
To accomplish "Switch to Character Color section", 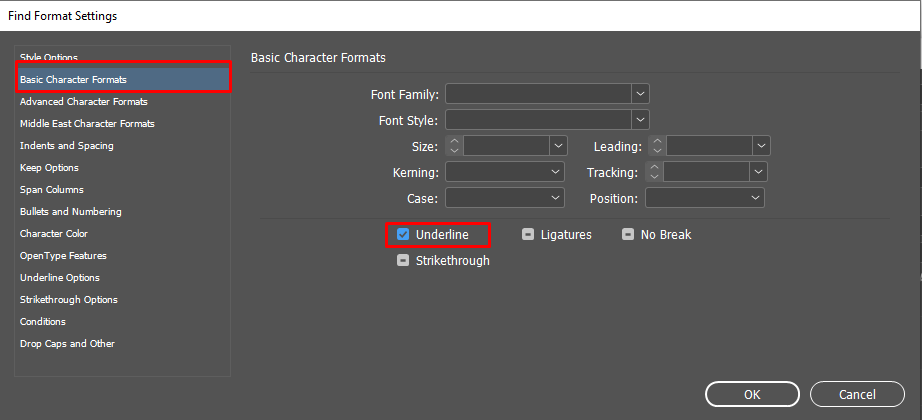I will 55,234.
